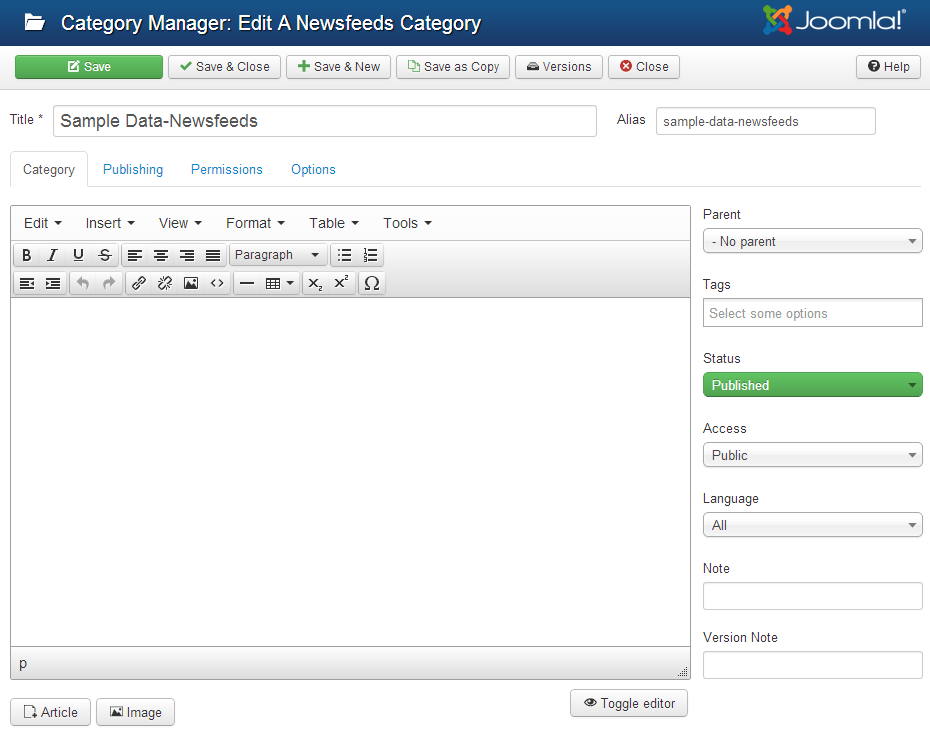Insert a numbered list
Image resolution: width=930 pixels, height=735 pixels.
point(370,255)
